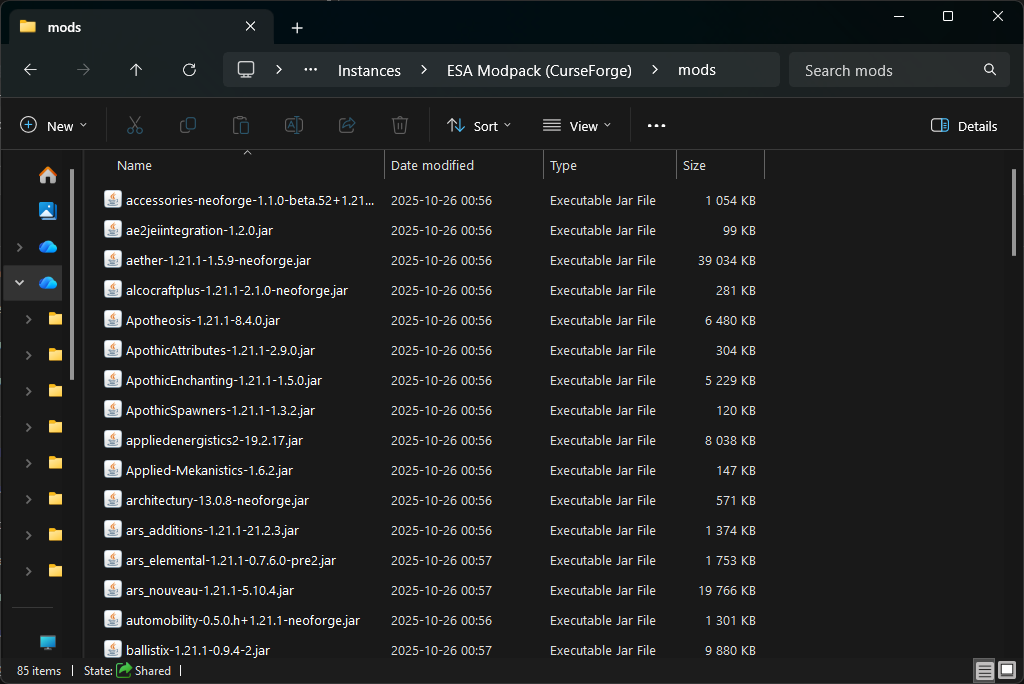The height and width of the screenshot is (684, 1024).
Task: Switch to details list view in status bar
Action: point(985,670)
